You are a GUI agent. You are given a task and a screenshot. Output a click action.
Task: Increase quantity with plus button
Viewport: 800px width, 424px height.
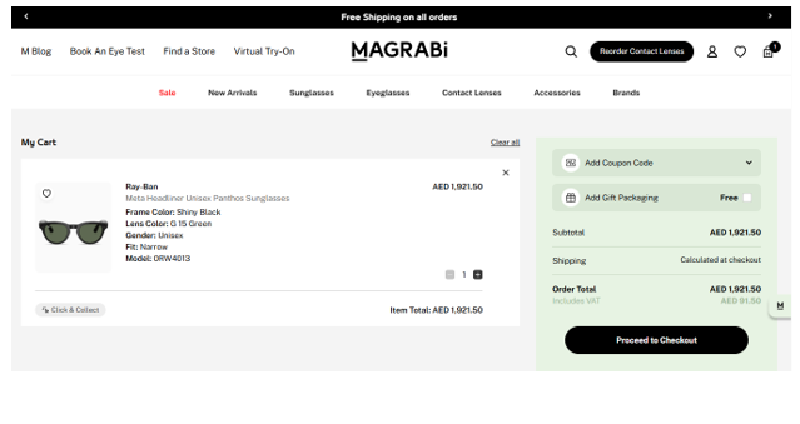click(x=478, y=275)
